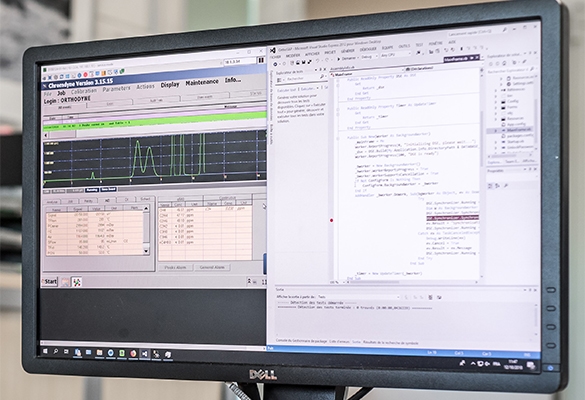Click the pause icon in remote toolbar

[x=261, y=60]
